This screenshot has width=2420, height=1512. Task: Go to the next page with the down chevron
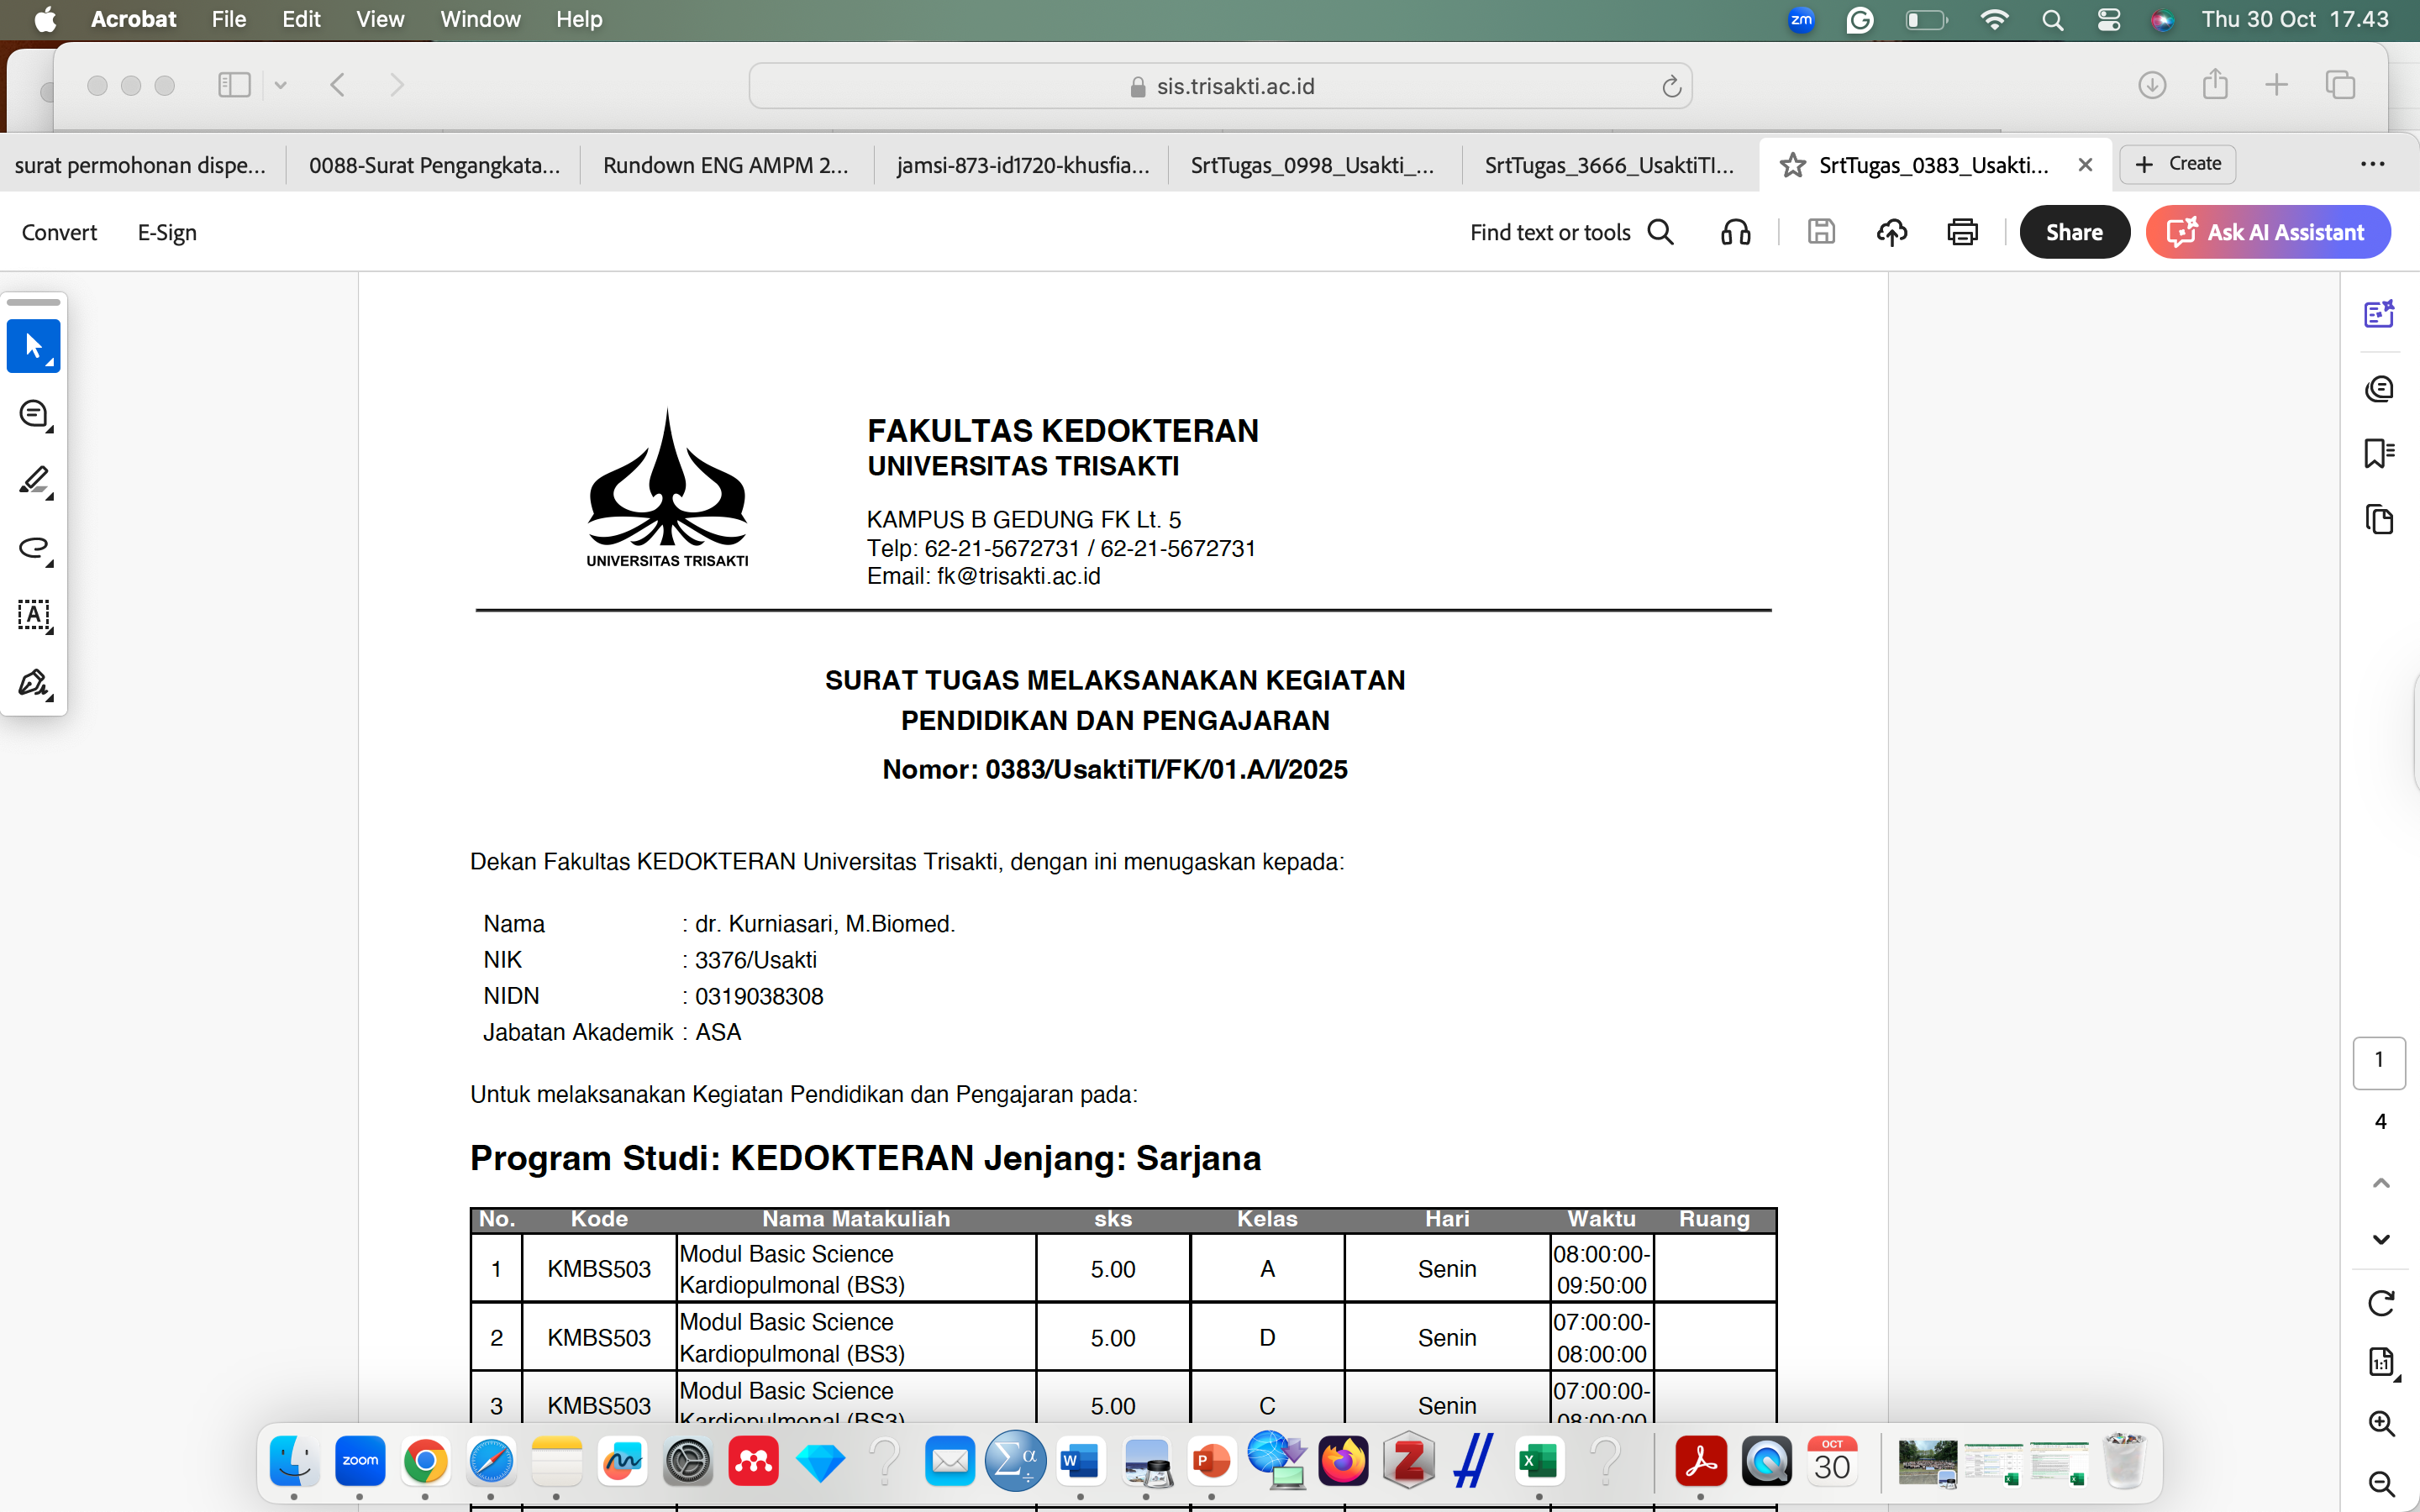pos(2381,1239)
